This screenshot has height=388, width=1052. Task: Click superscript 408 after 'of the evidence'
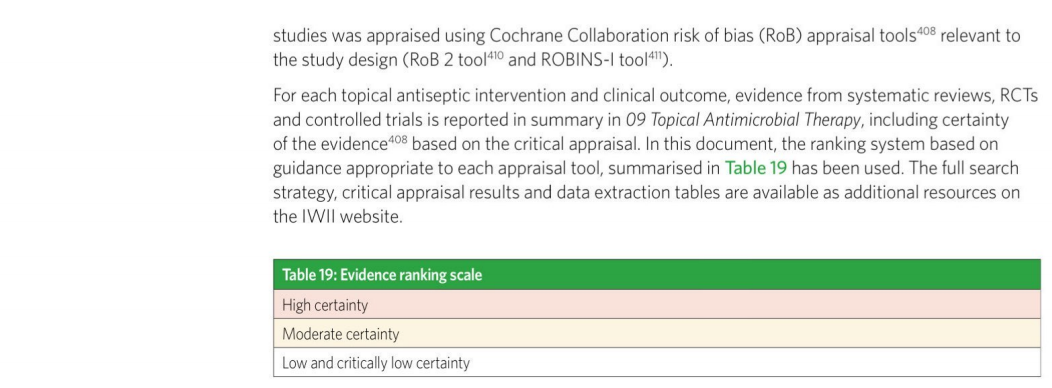click(398, 139)
